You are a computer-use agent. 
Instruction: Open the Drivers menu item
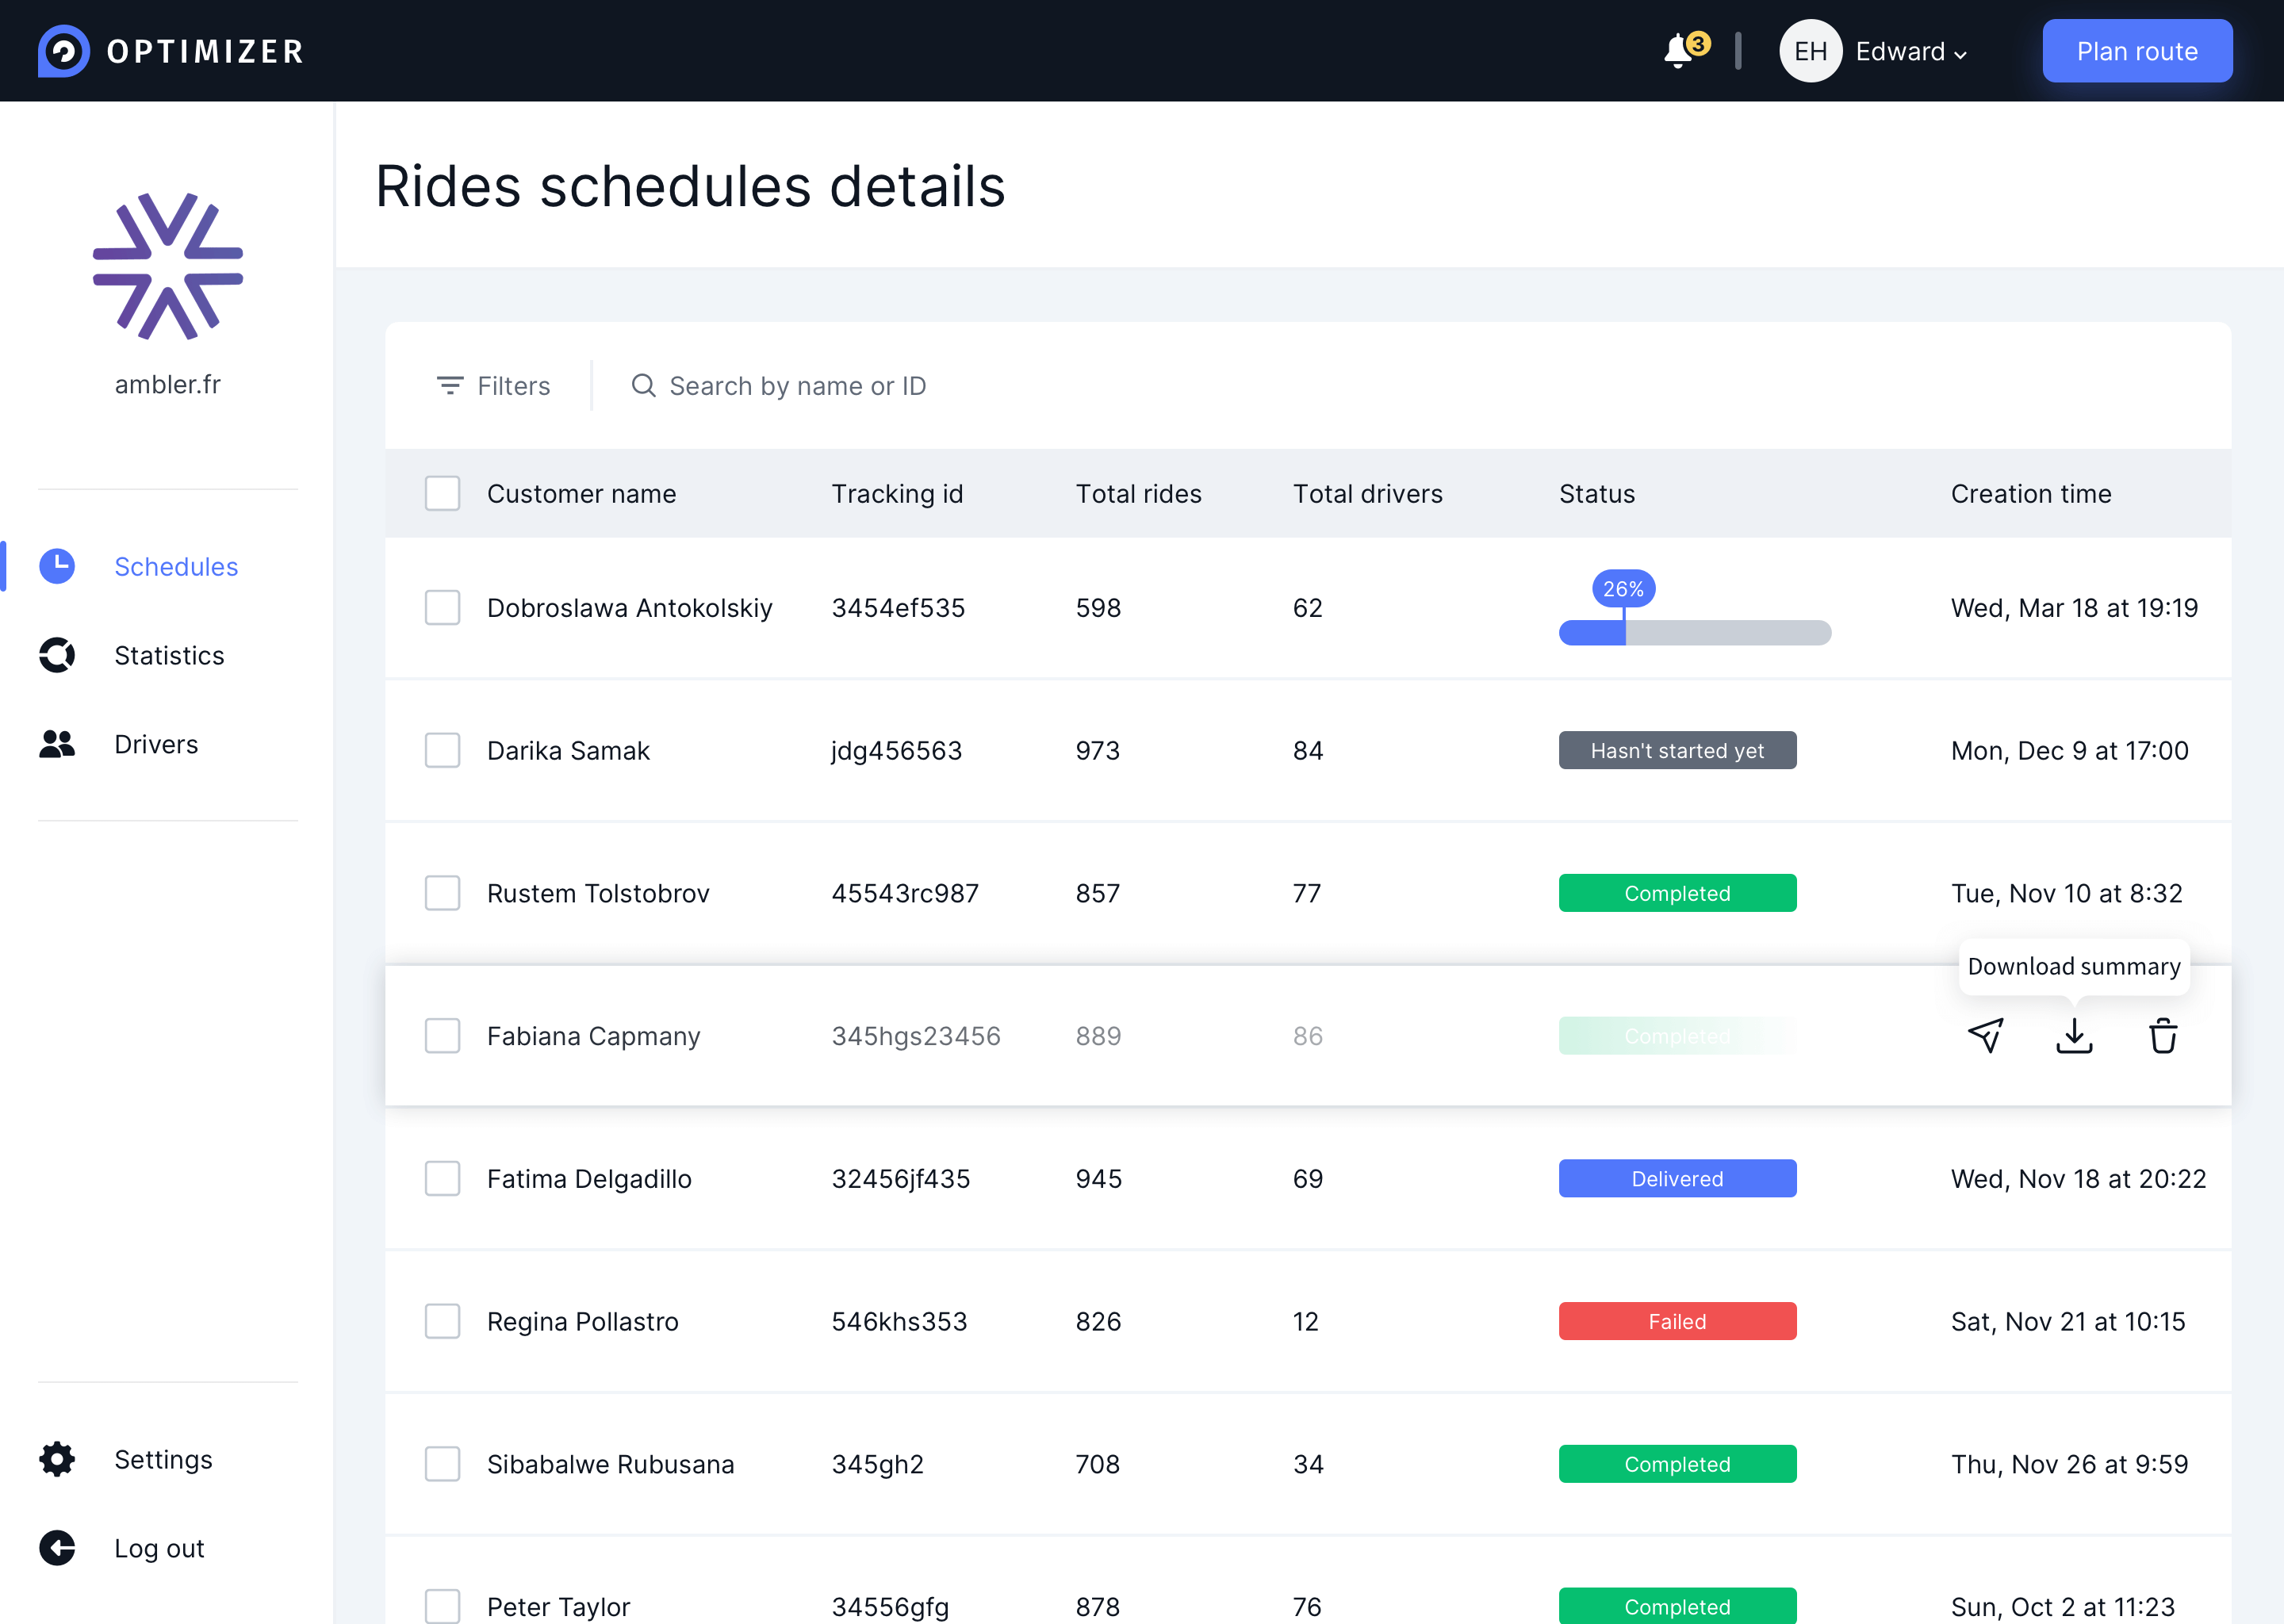156,745
